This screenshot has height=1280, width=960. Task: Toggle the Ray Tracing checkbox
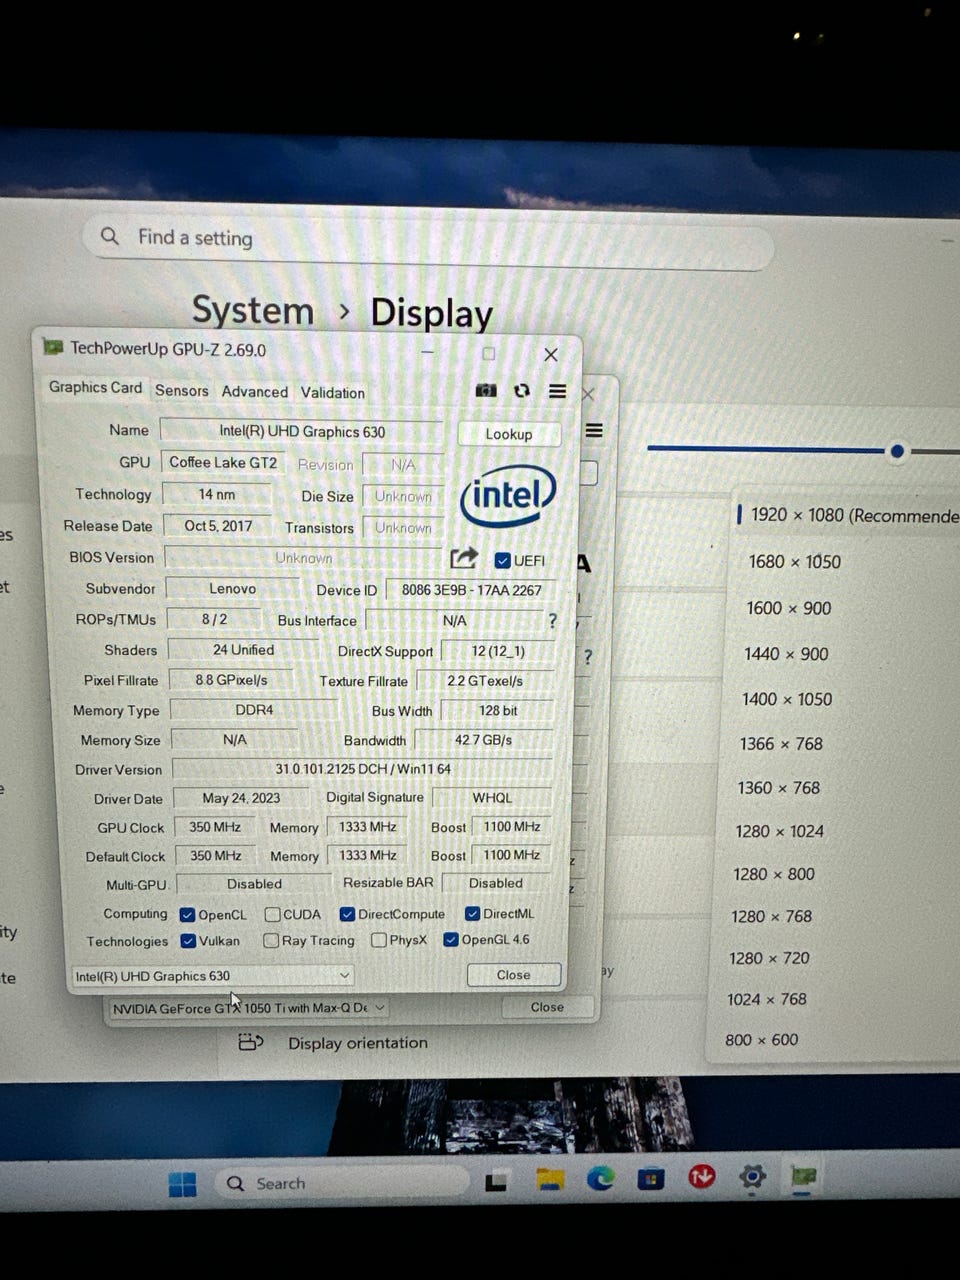(x=271, y=940)
